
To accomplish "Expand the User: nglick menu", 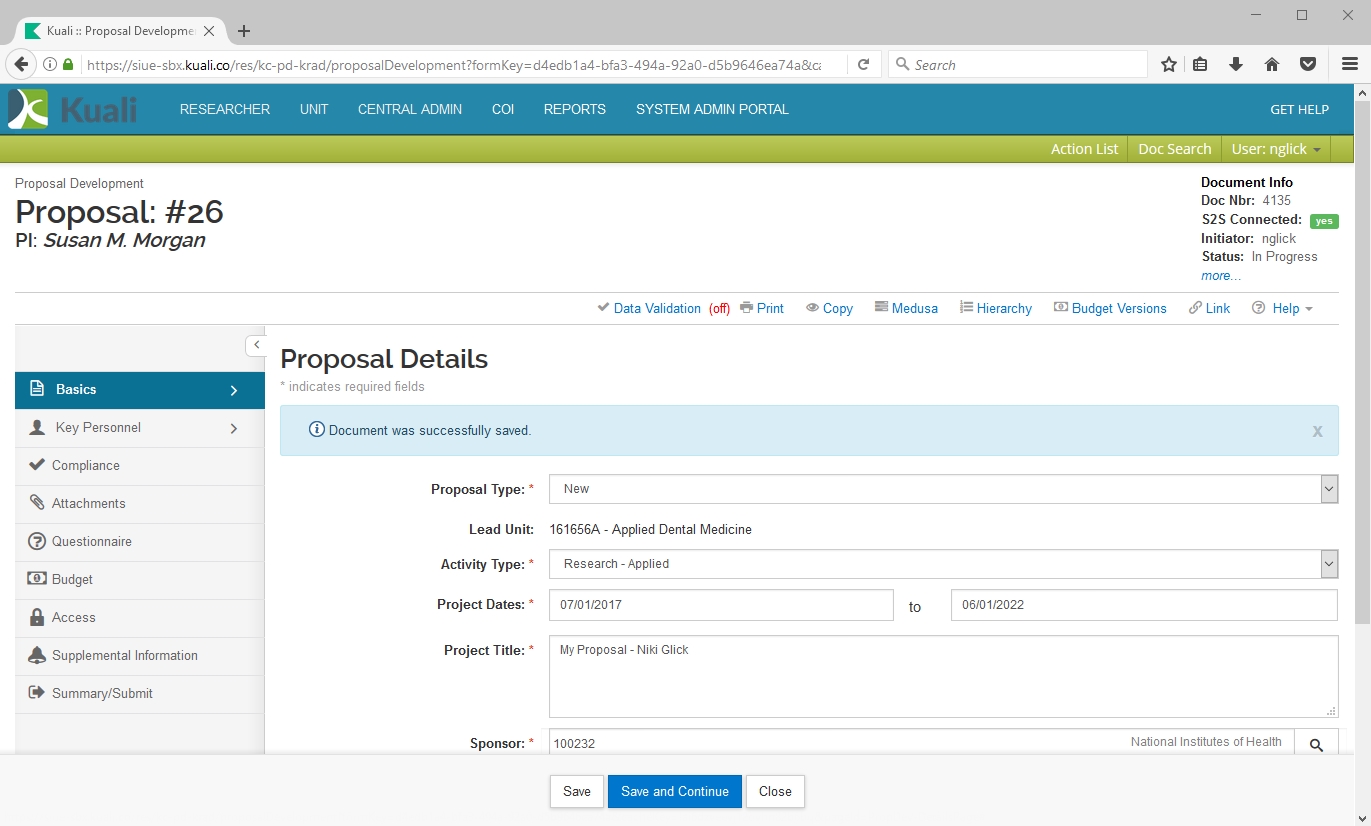I will 1276,149.
